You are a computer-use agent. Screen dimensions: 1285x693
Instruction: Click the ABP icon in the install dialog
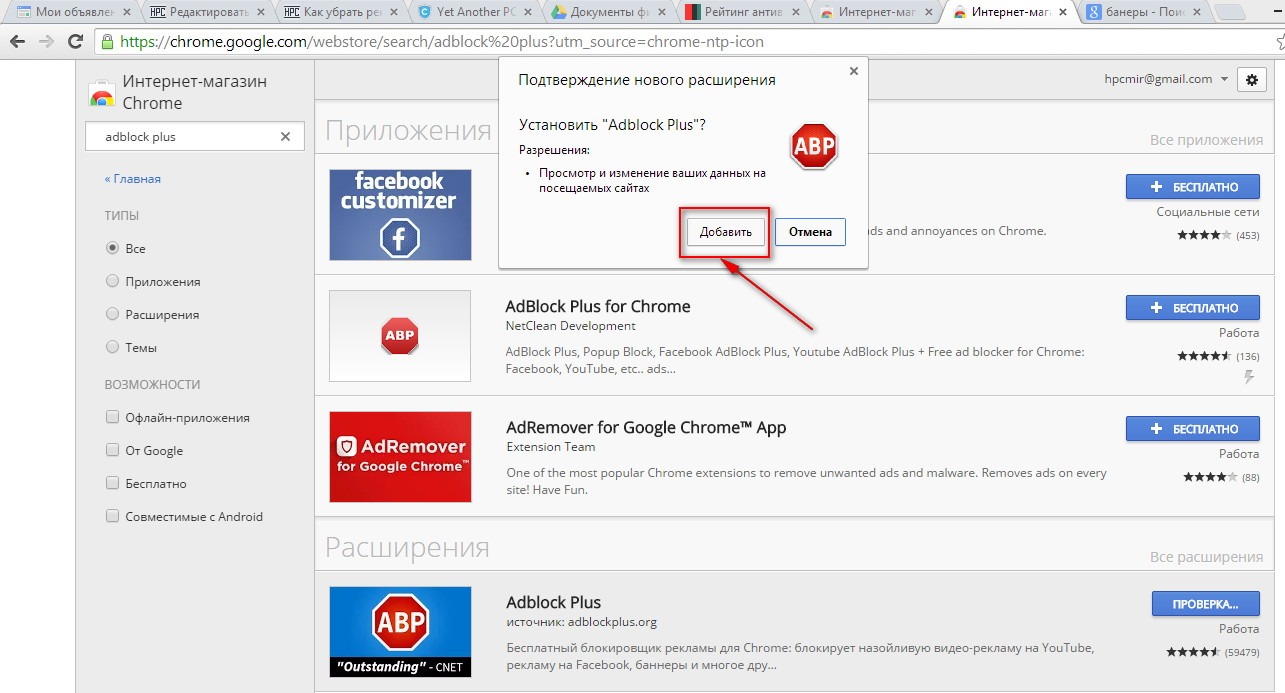click(x=813, y=148)
